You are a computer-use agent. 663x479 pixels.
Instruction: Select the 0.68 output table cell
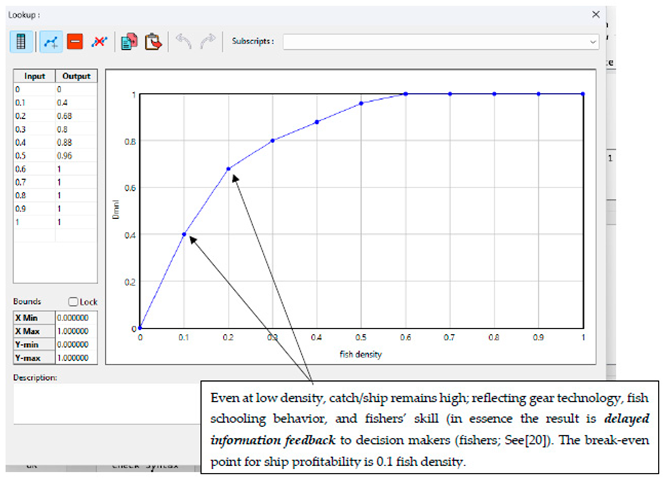76,115
